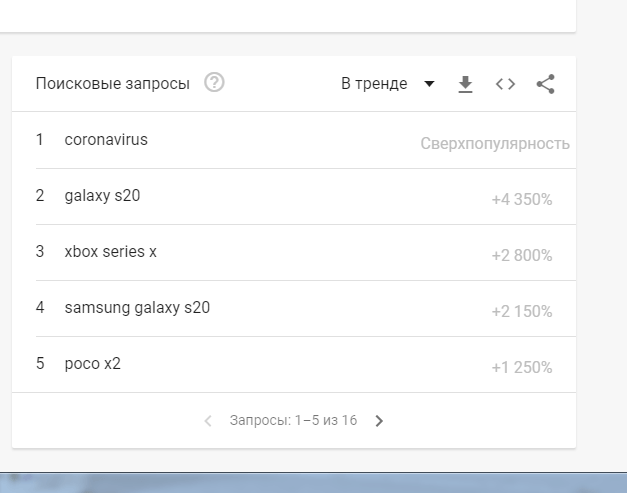Select the "galaxy s20" query
The height and width of the screenshot is (493, 627).
[x=102, y=196]
